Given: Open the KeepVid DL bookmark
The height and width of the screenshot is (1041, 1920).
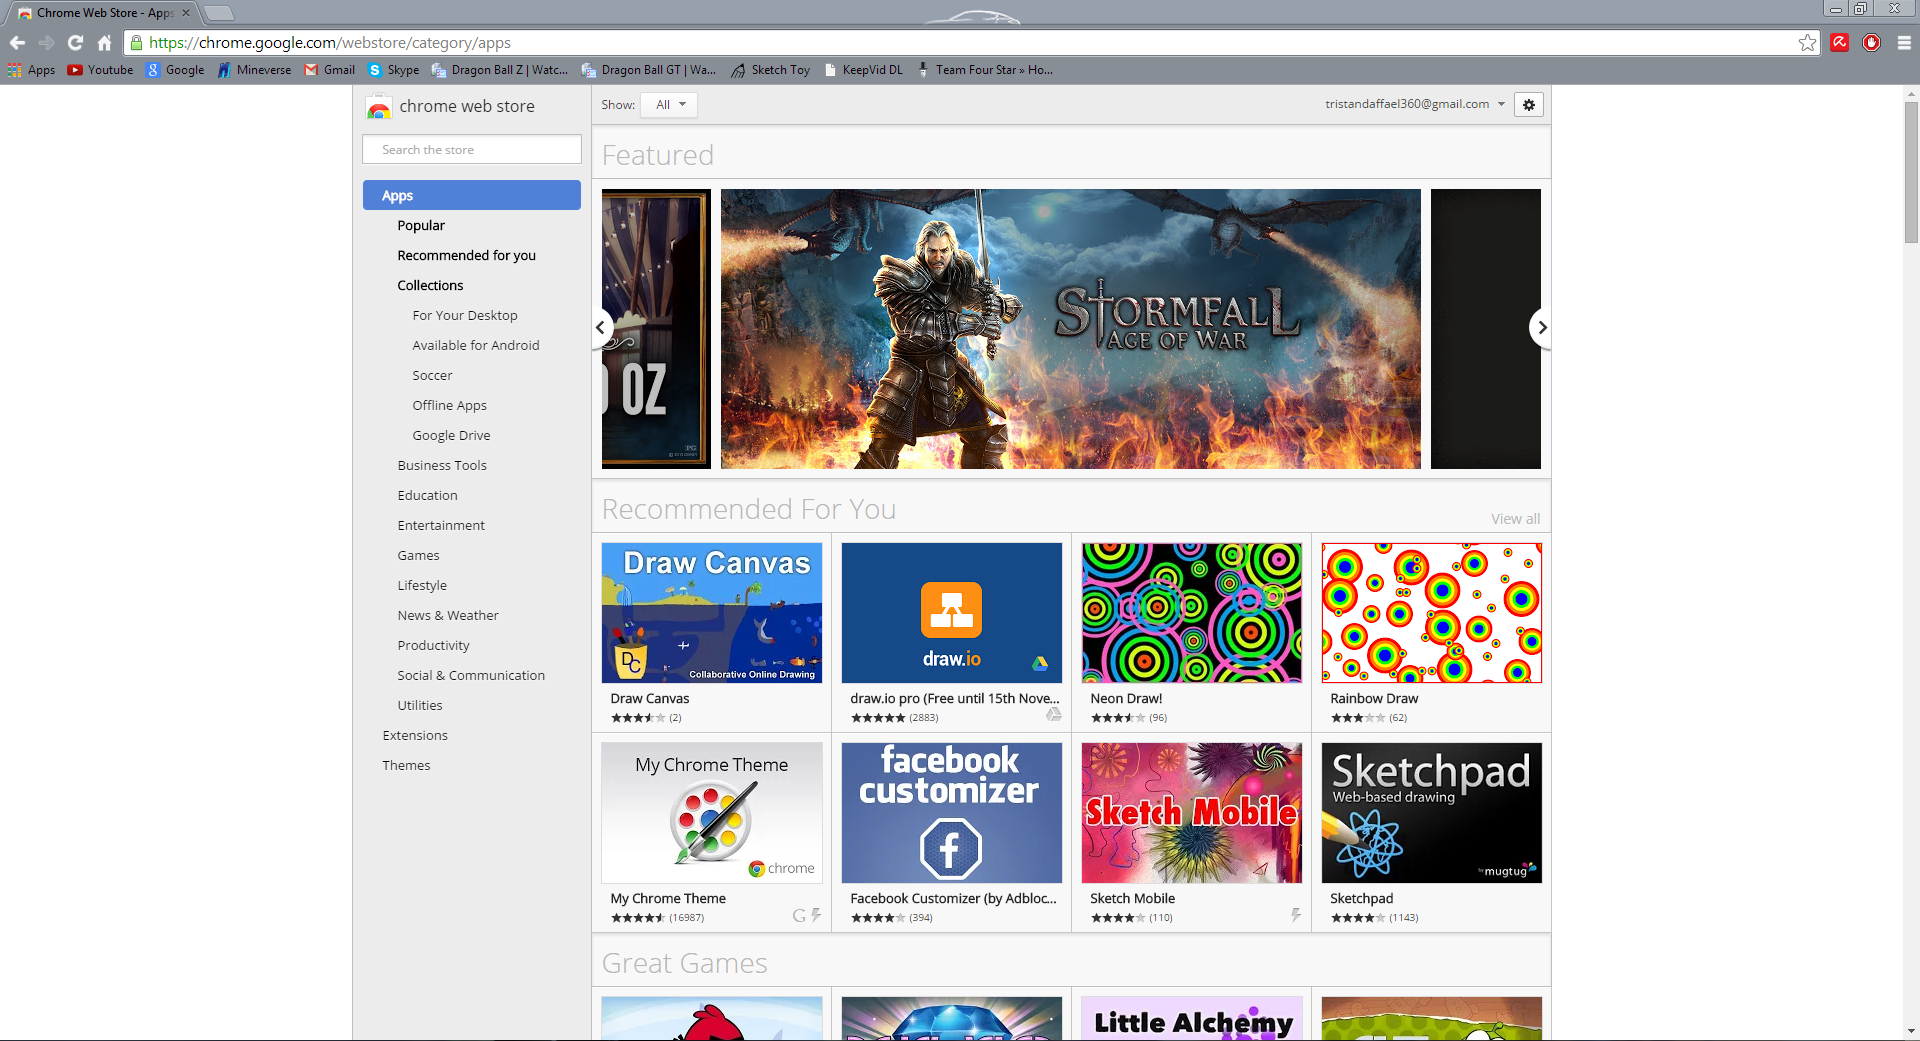Looking at the screenshot, I should (863, 70).
